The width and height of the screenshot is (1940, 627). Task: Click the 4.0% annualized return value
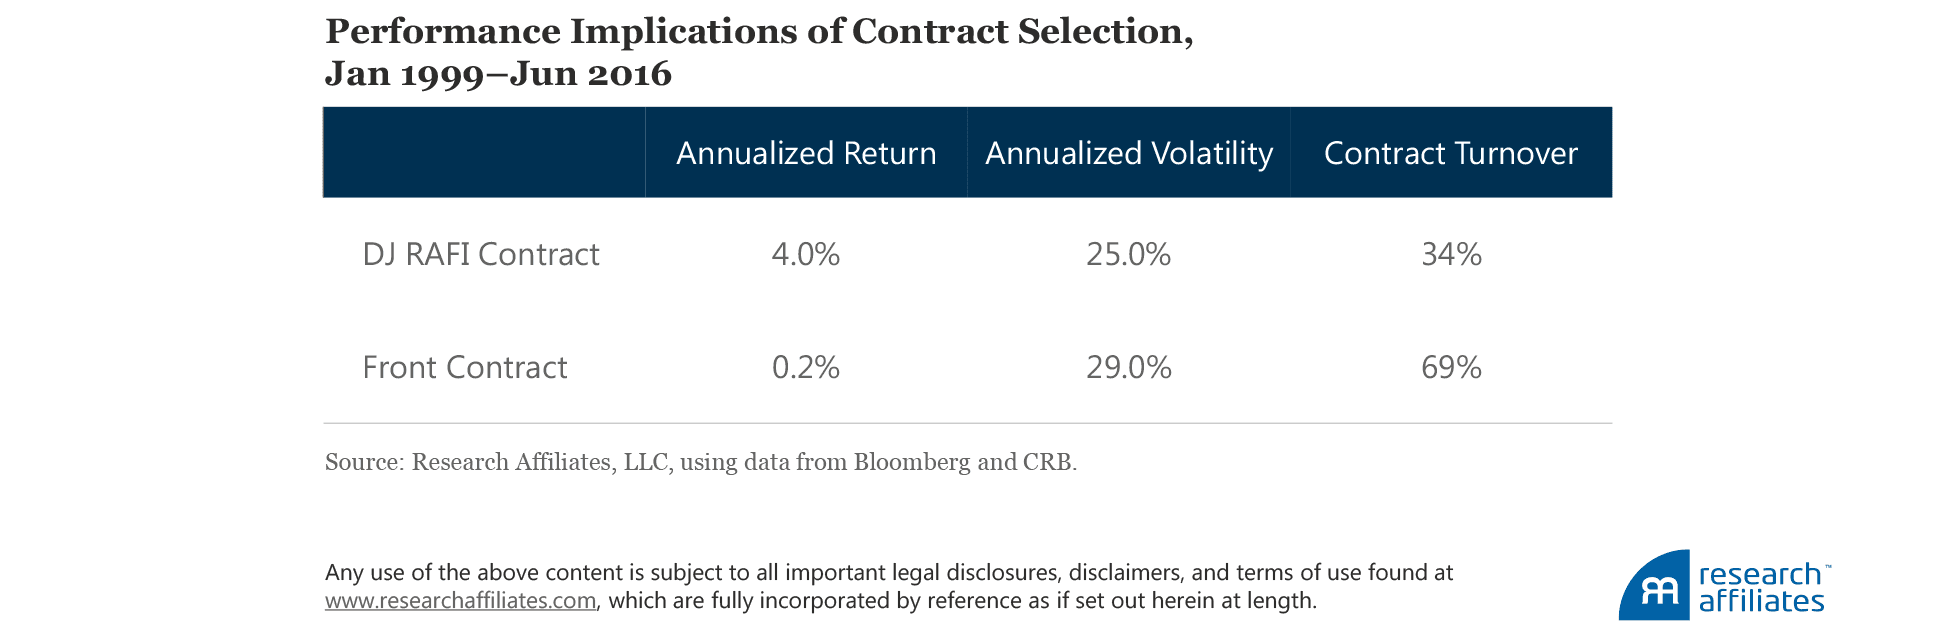(806, 254)
